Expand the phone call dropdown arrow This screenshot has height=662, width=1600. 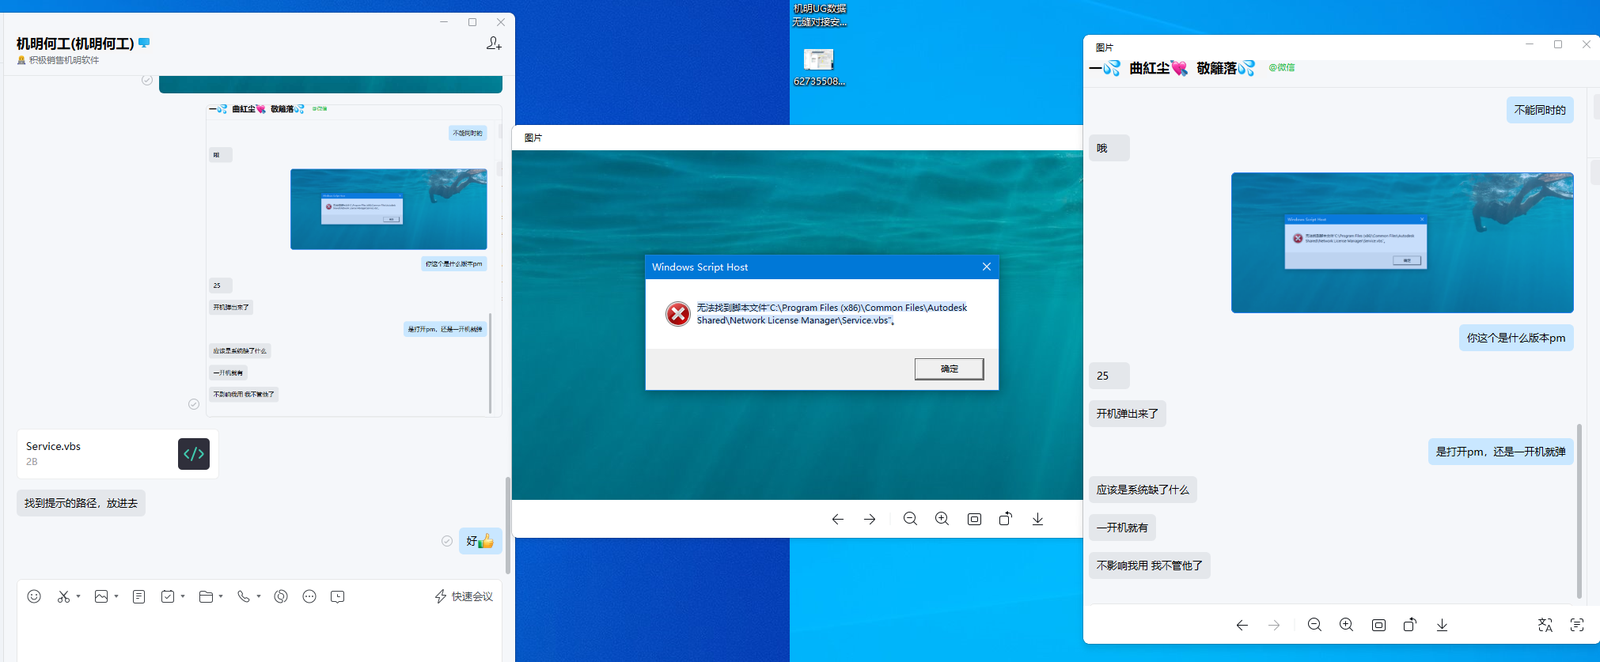click(x=258, y=596)
